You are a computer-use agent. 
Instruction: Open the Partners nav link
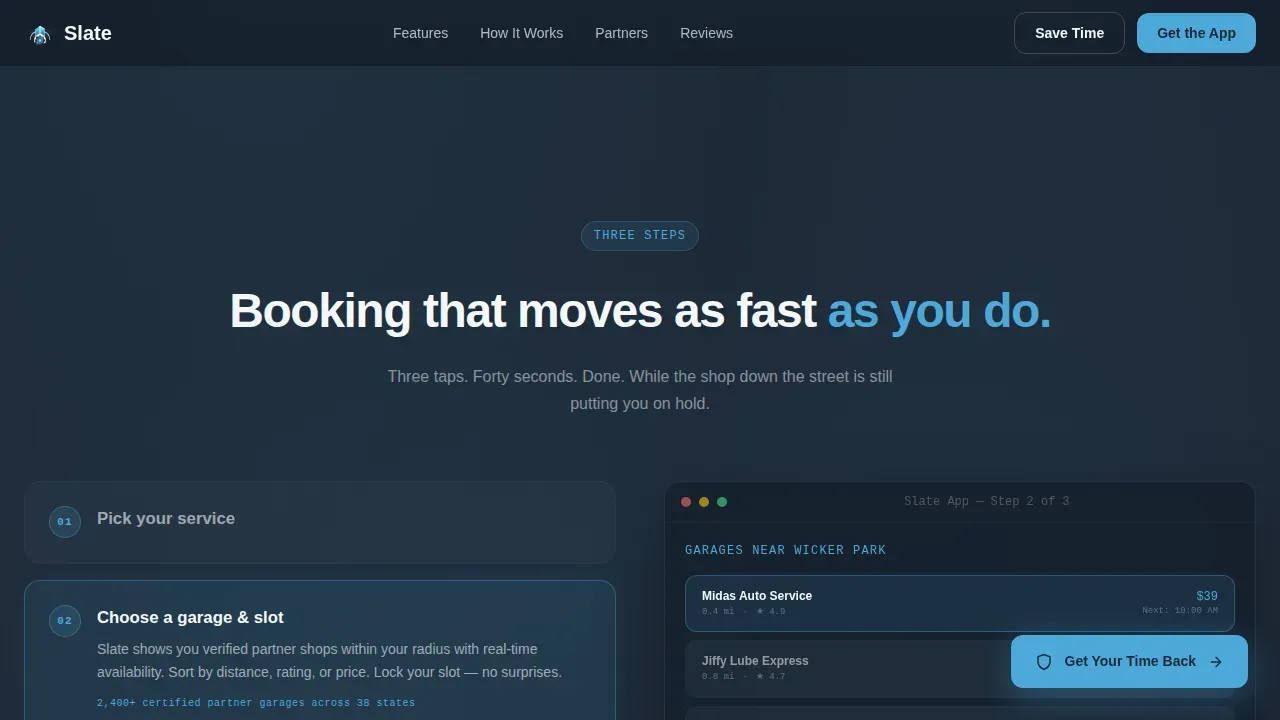click(621, 33)
